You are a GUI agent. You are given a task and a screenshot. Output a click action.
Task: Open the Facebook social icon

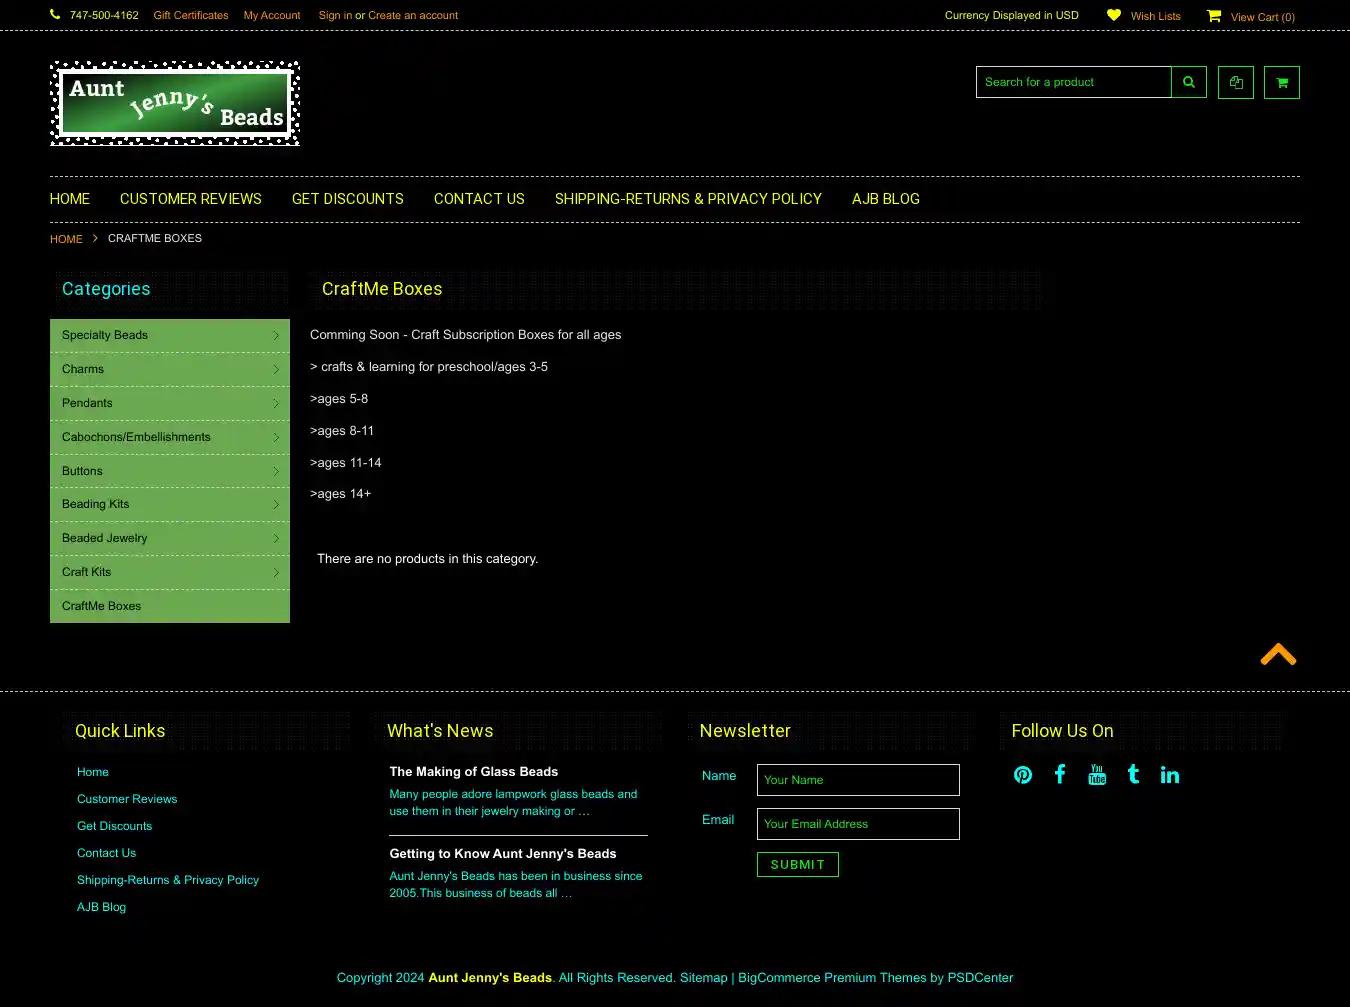point(1060,774)
